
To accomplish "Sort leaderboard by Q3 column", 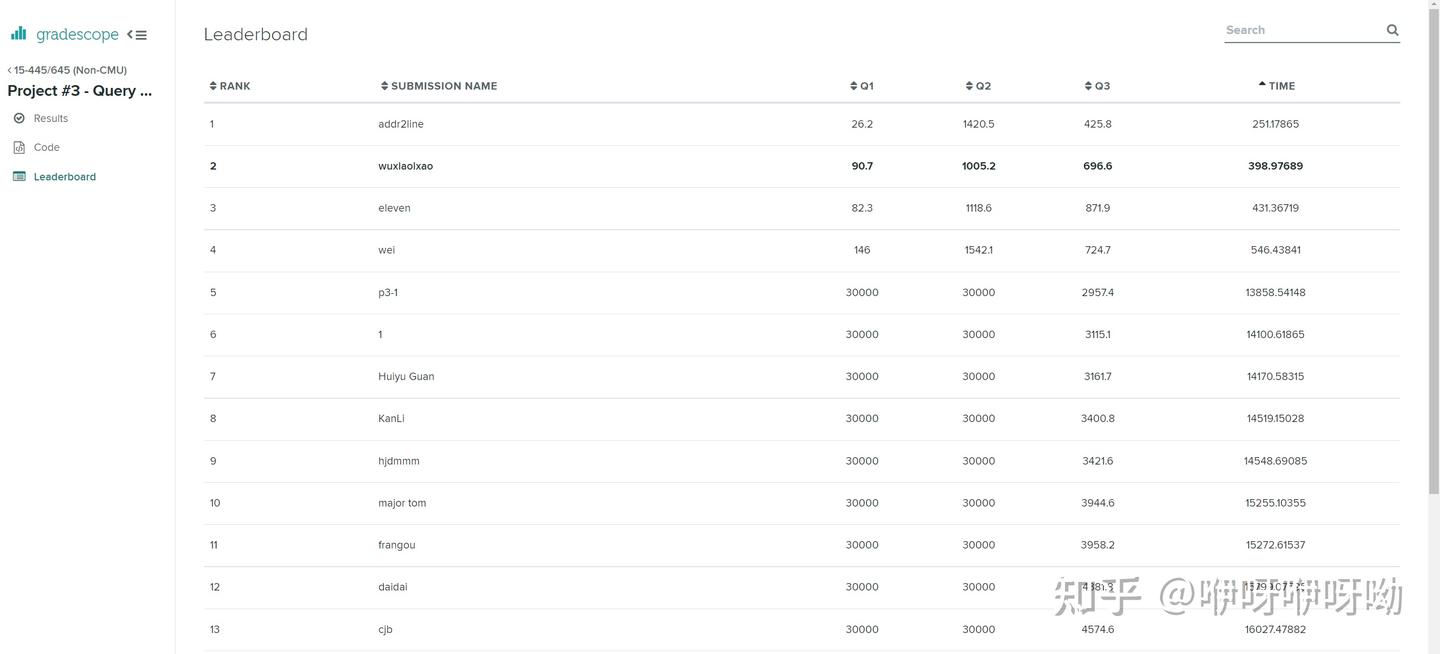I will [1097, 86].
